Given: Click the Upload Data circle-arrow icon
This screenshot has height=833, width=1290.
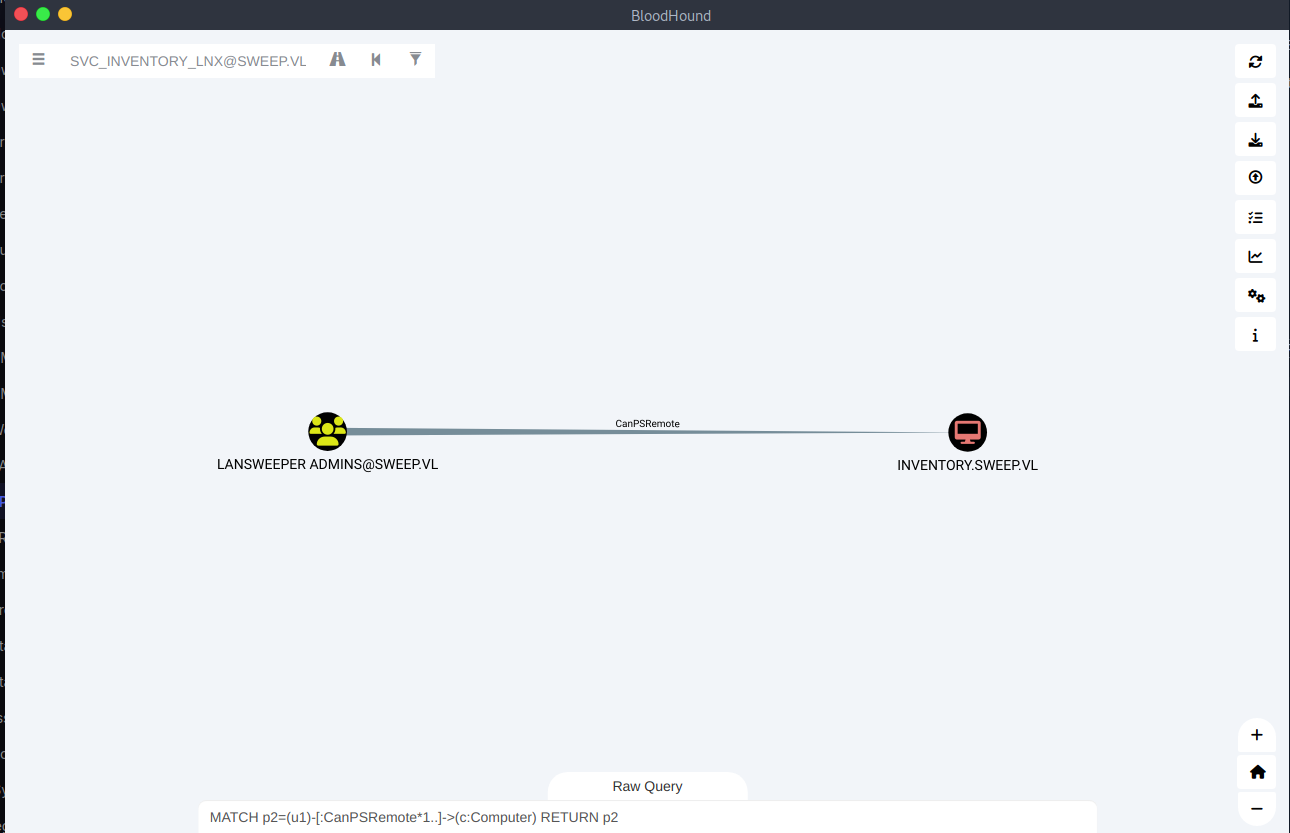Looking at the screenshot, I should coord(1255,178).
